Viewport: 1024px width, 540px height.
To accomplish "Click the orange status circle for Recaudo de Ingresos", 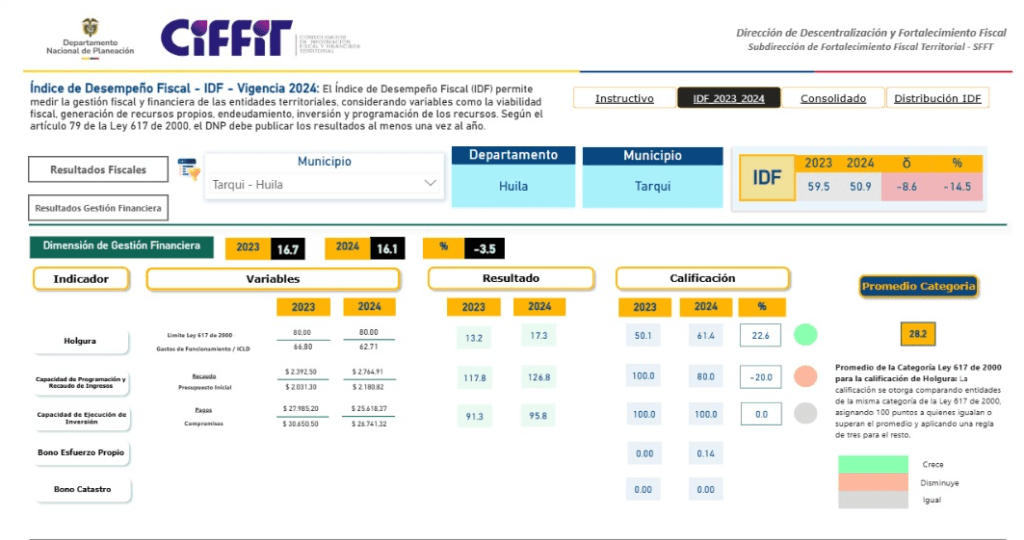I will click(806, 377).
